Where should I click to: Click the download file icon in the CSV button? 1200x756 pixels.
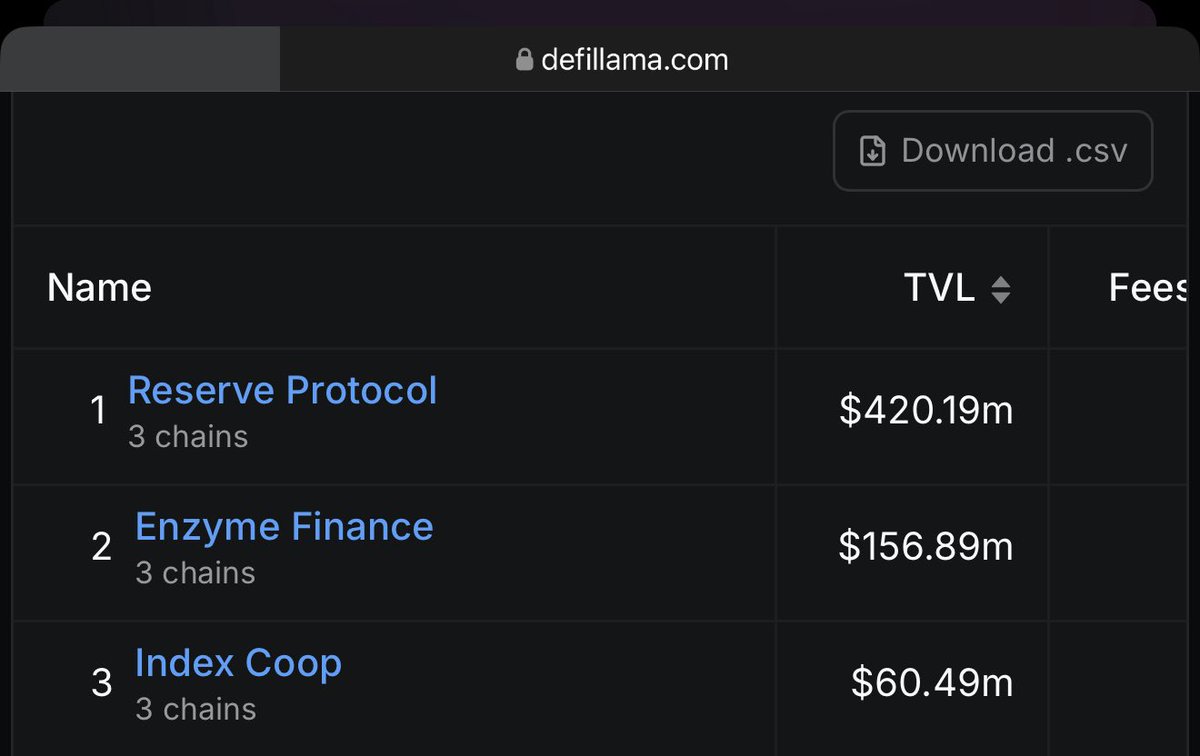(x=873, y=152)
